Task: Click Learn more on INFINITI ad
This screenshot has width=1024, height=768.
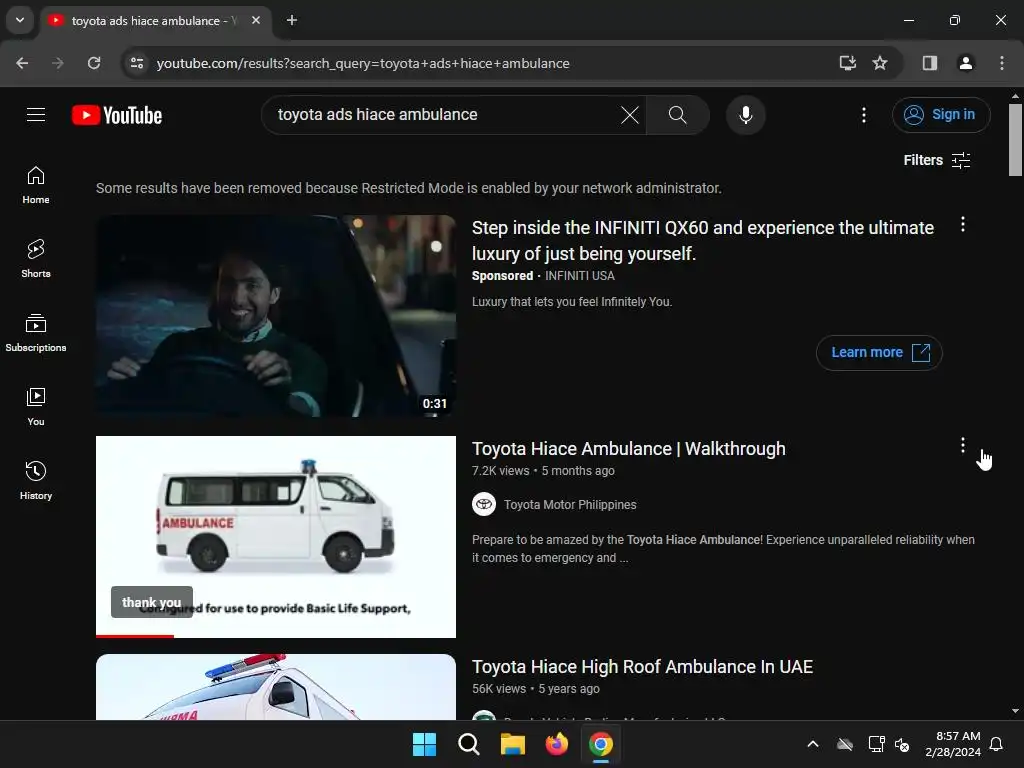Action: (879, 353)
